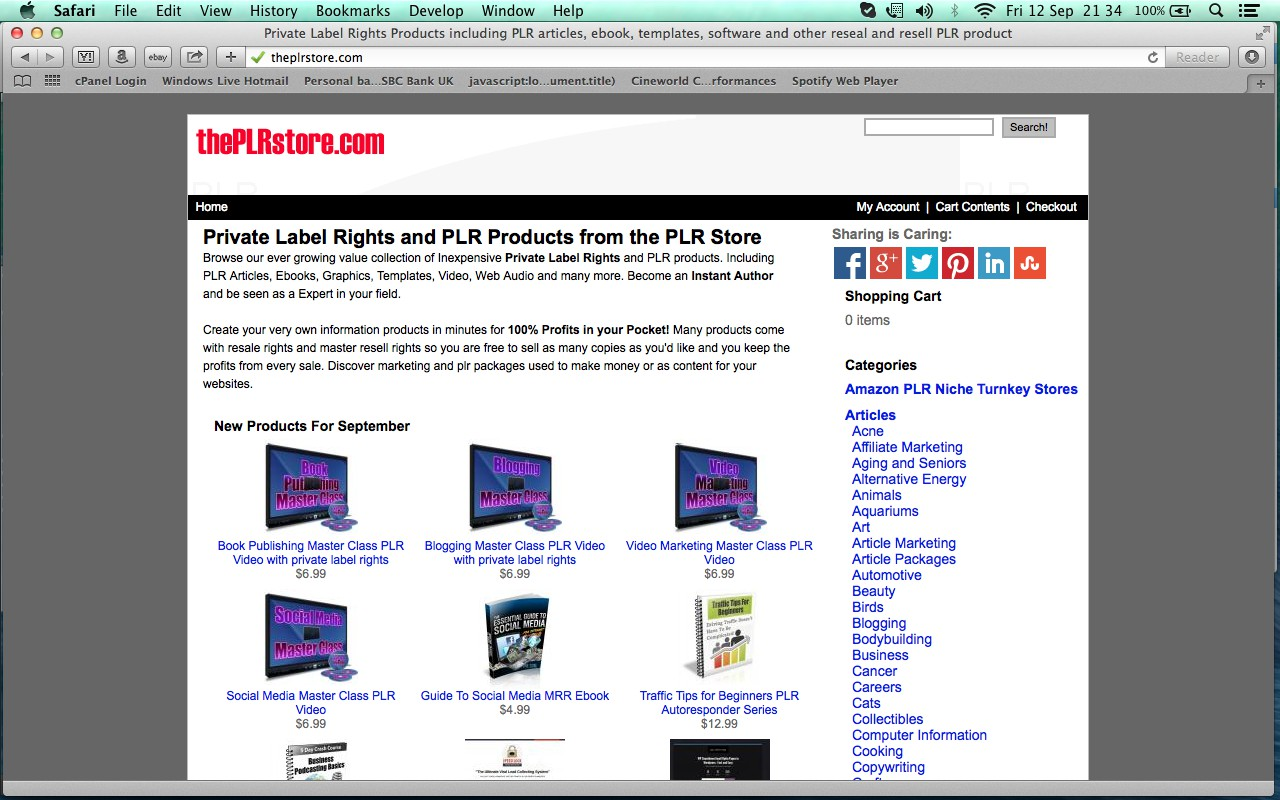Open Safari's Share button in toolbar
The height and width of the screenshot is (800, 1280).
195,57
